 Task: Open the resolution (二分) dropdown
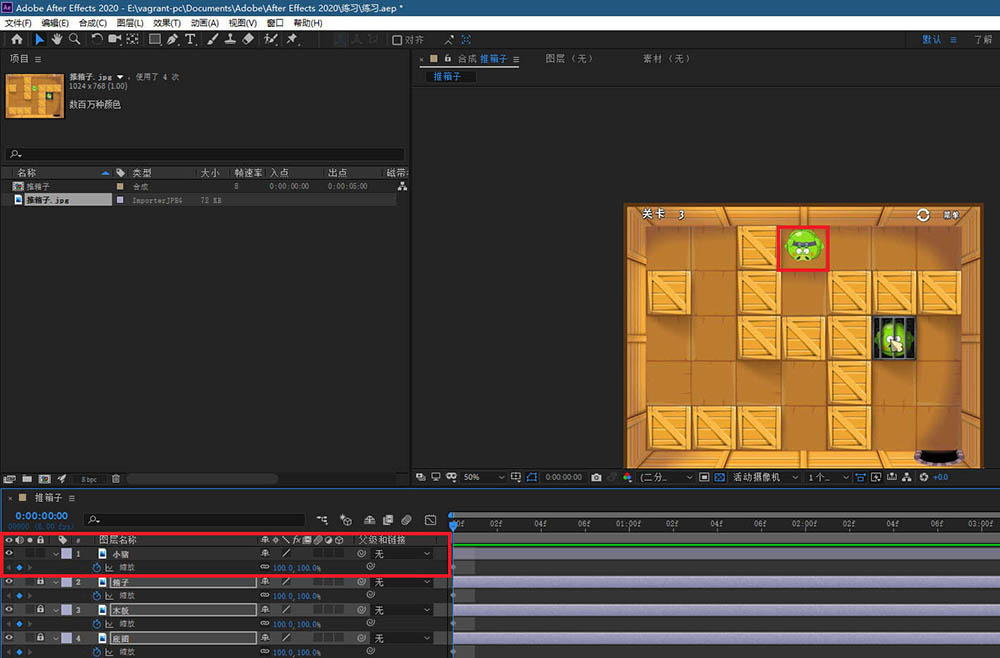tap(666, 477)
